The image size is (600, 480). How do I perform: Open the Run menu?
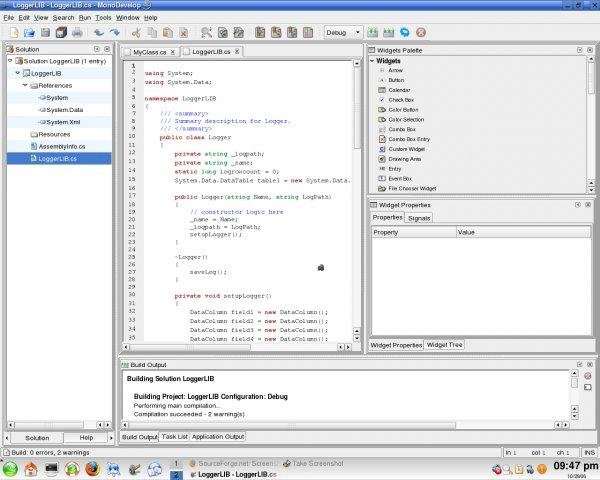(84, 18)
